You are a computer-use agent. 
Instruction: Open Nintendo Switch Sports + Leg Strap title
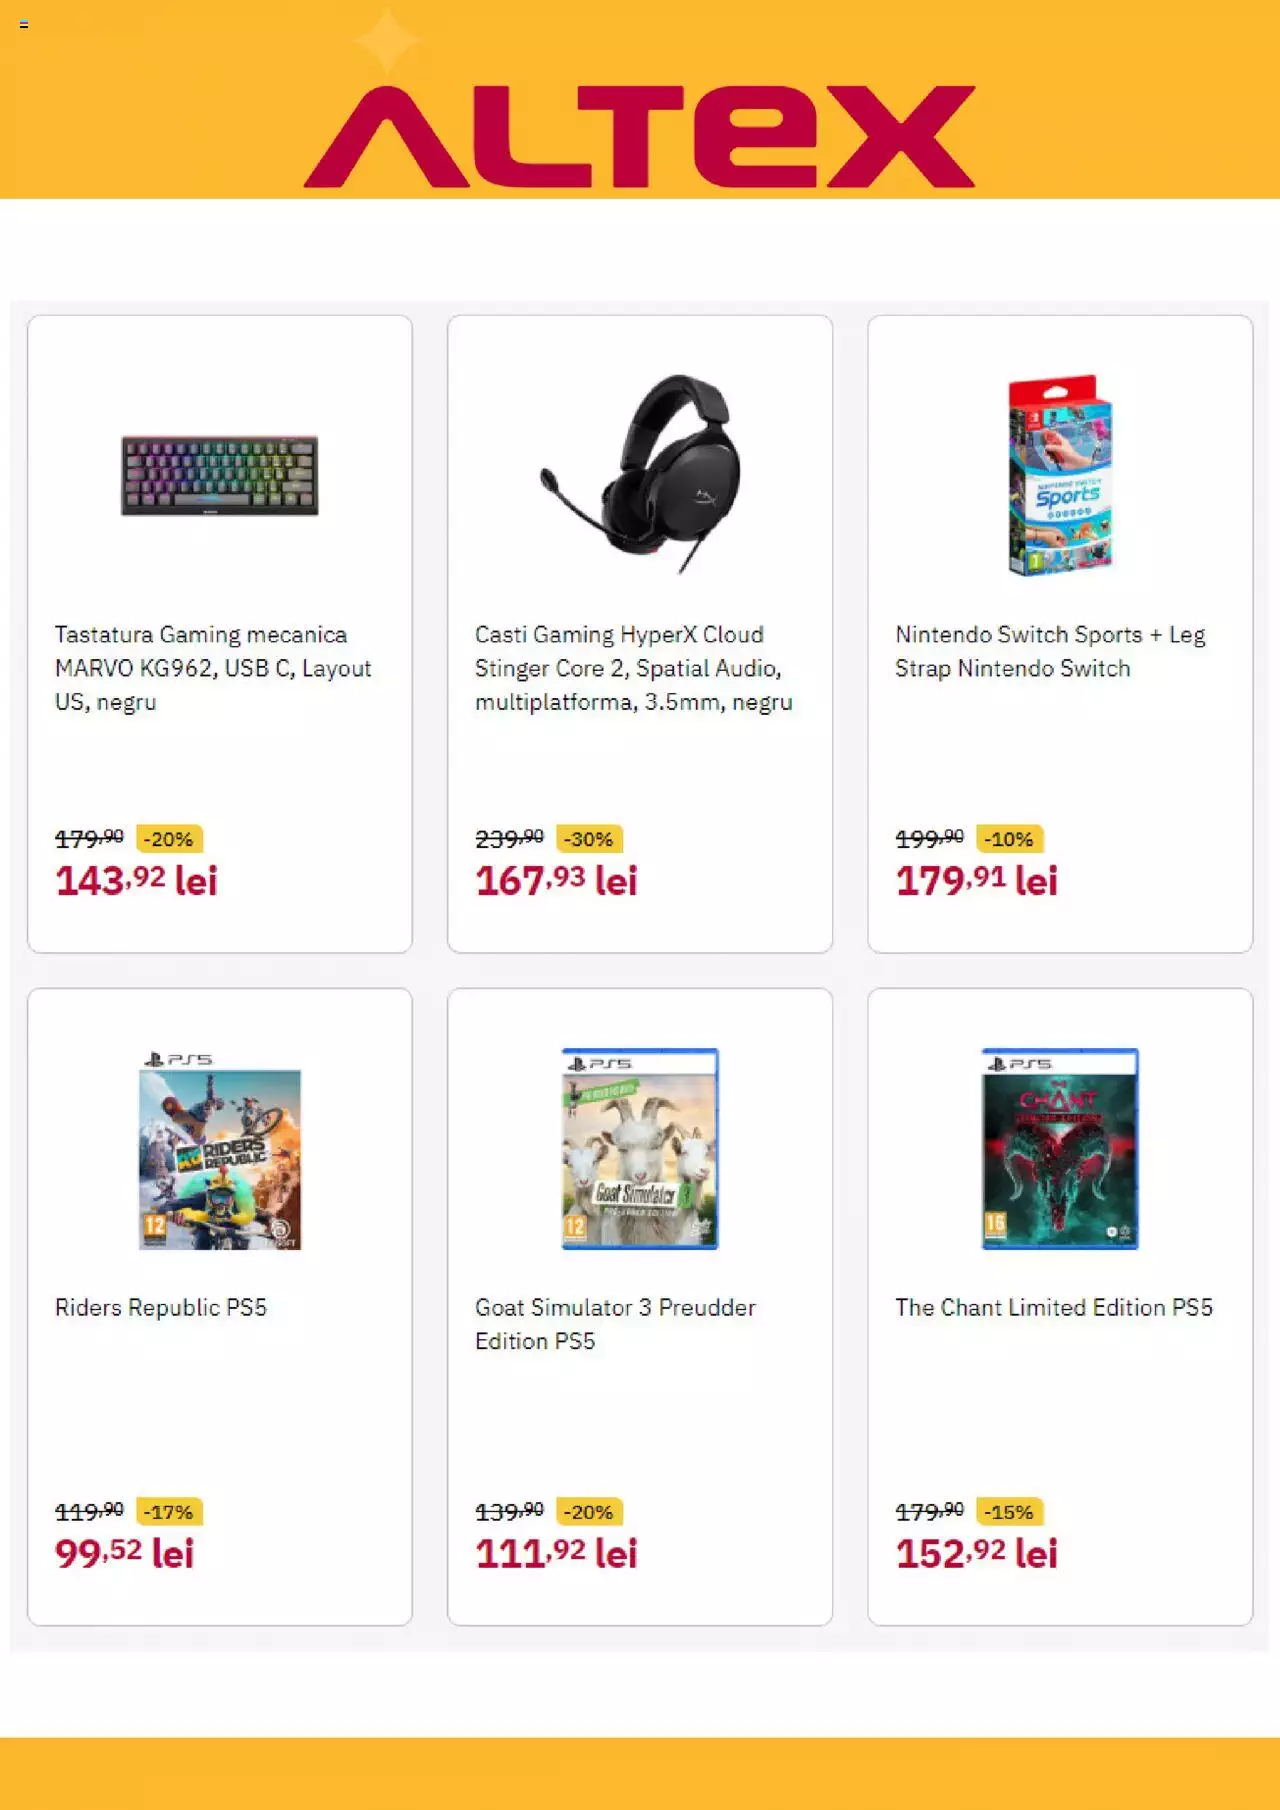pyautogui.click(x=1050, y=651)
